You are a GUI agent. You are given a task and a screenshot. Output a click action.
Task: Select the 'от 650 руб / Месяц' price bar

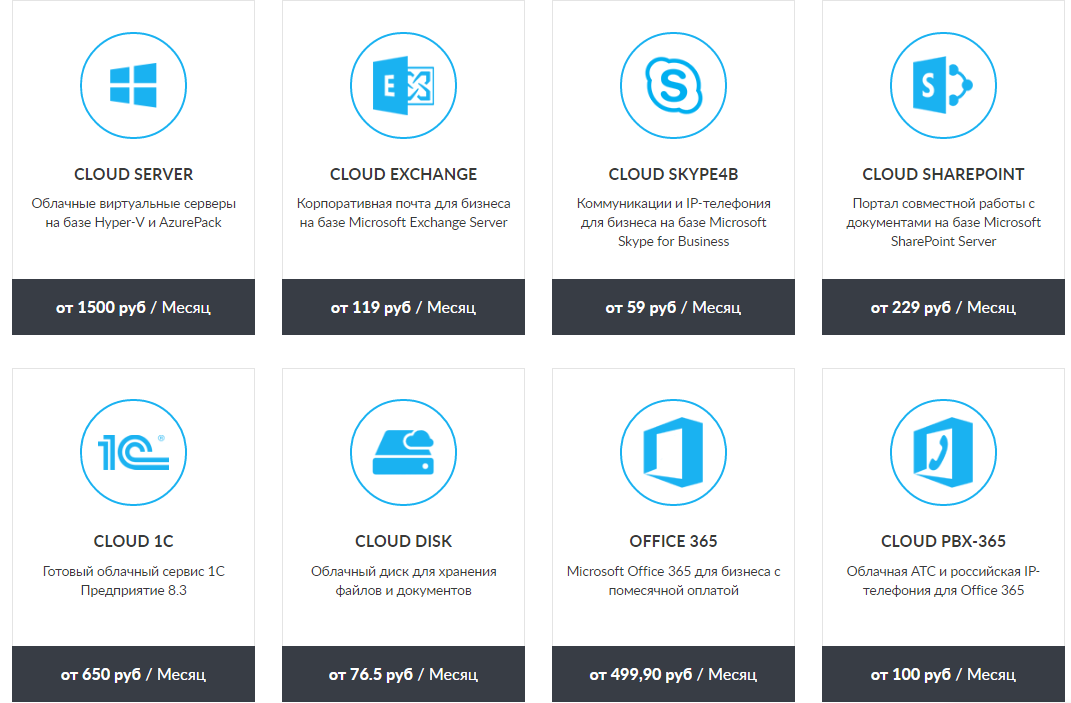133,674
